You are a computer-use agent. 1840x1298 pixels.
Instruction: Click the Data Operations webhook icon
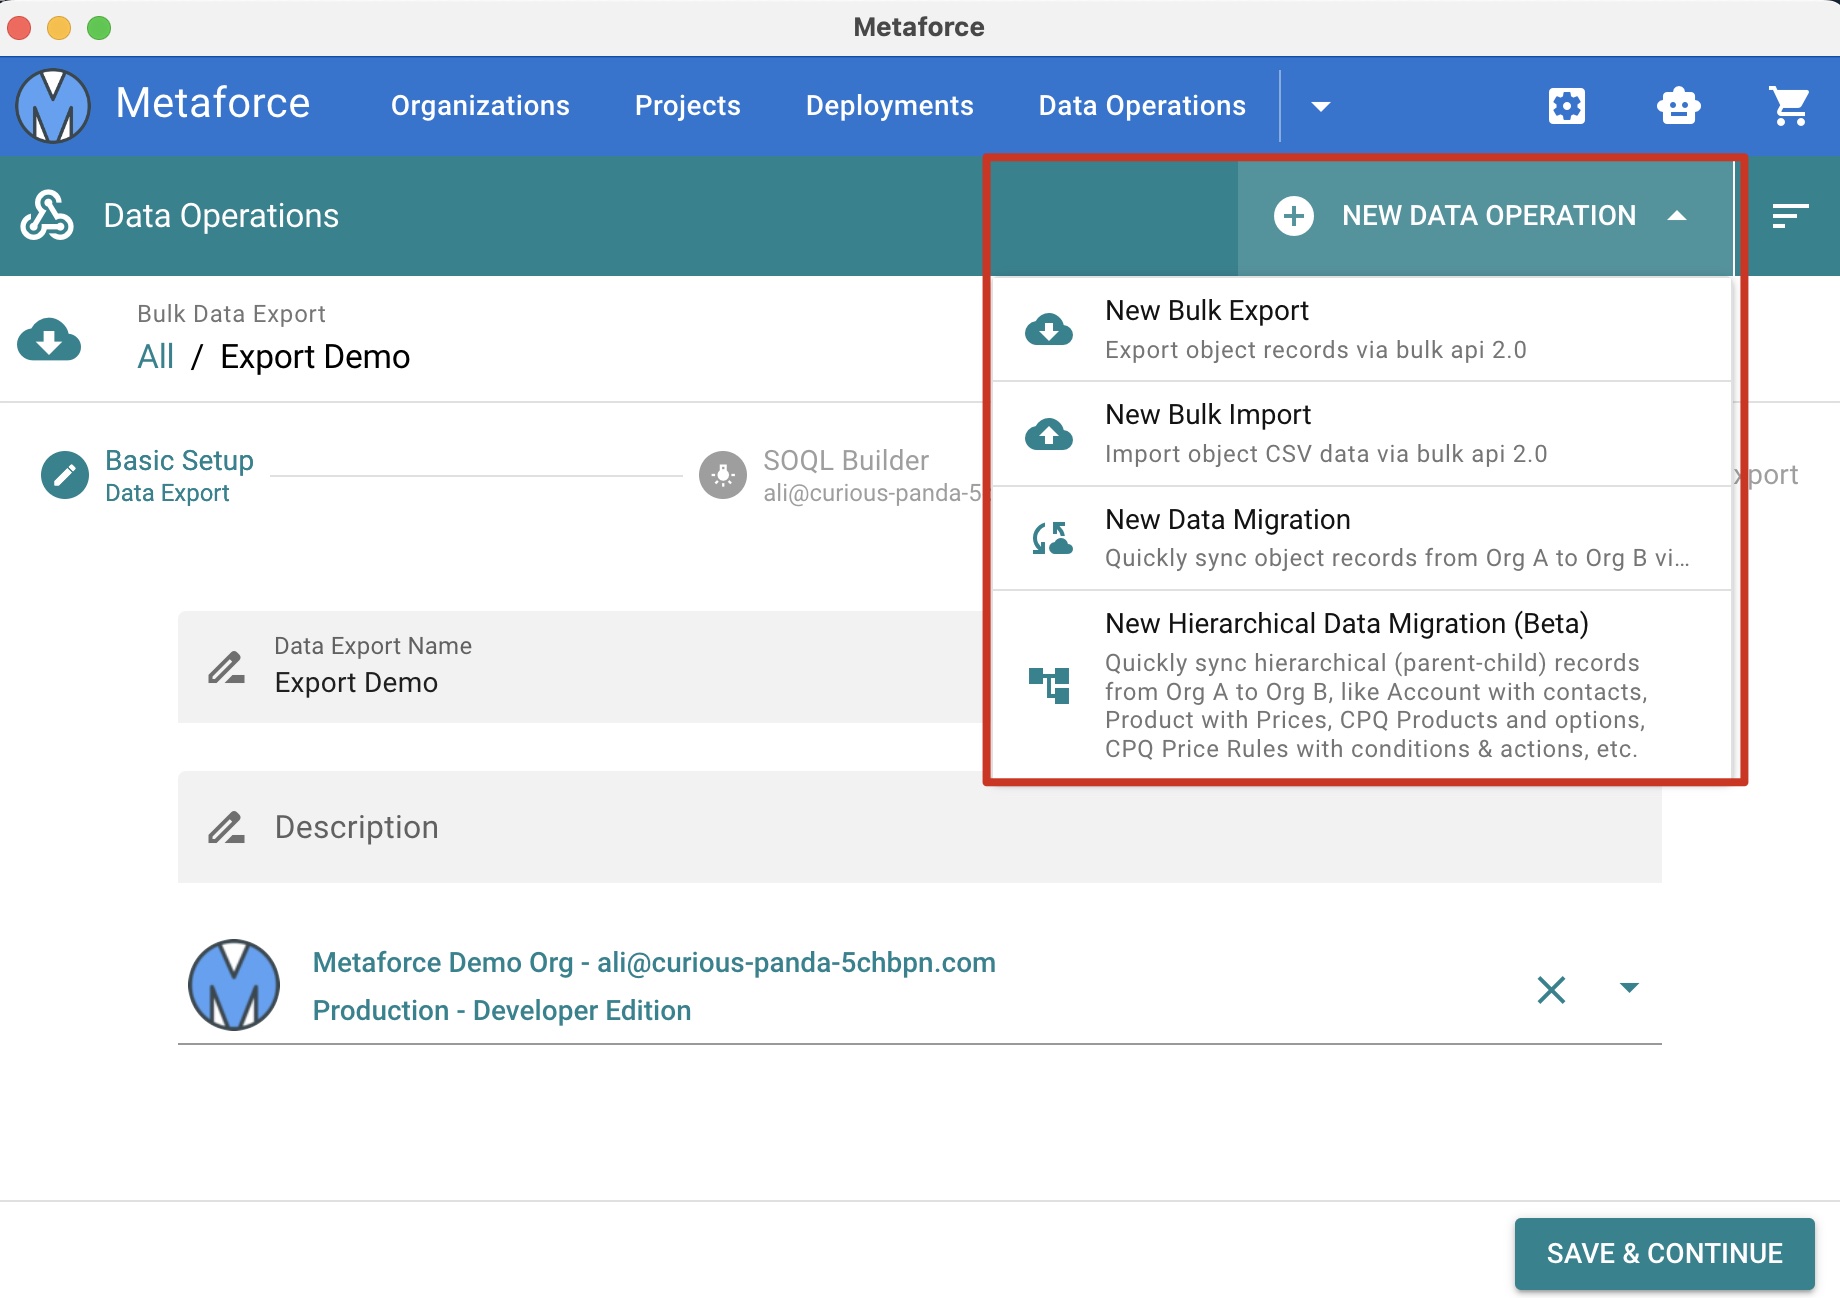[47, 216]
